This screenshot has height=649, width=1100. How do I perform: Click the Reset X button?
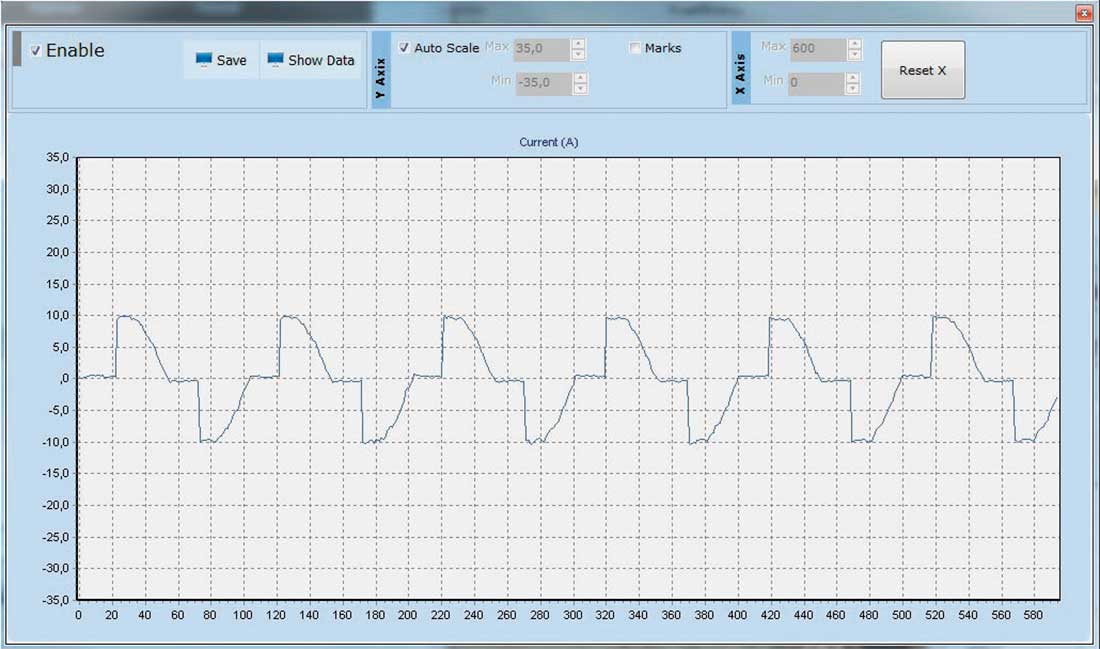923,69
